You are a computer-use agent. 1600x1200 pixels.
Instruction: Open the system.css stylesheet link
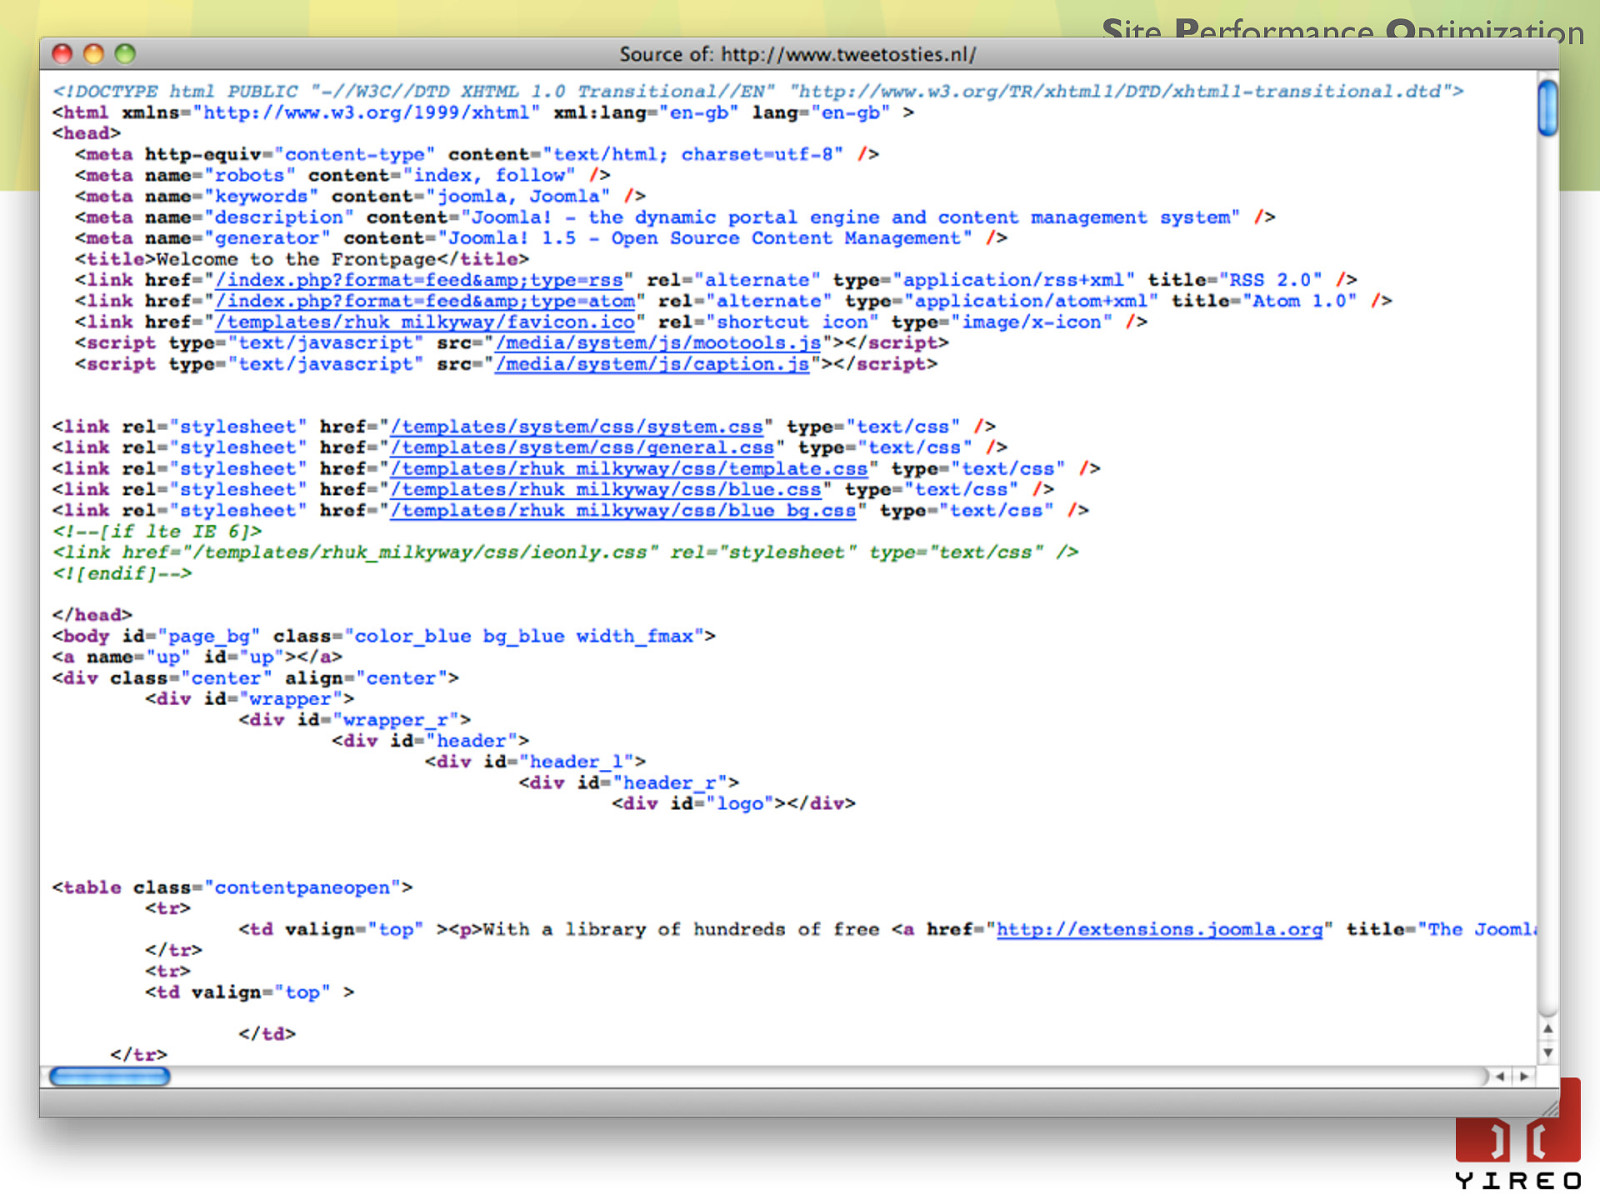coord(577,427)
